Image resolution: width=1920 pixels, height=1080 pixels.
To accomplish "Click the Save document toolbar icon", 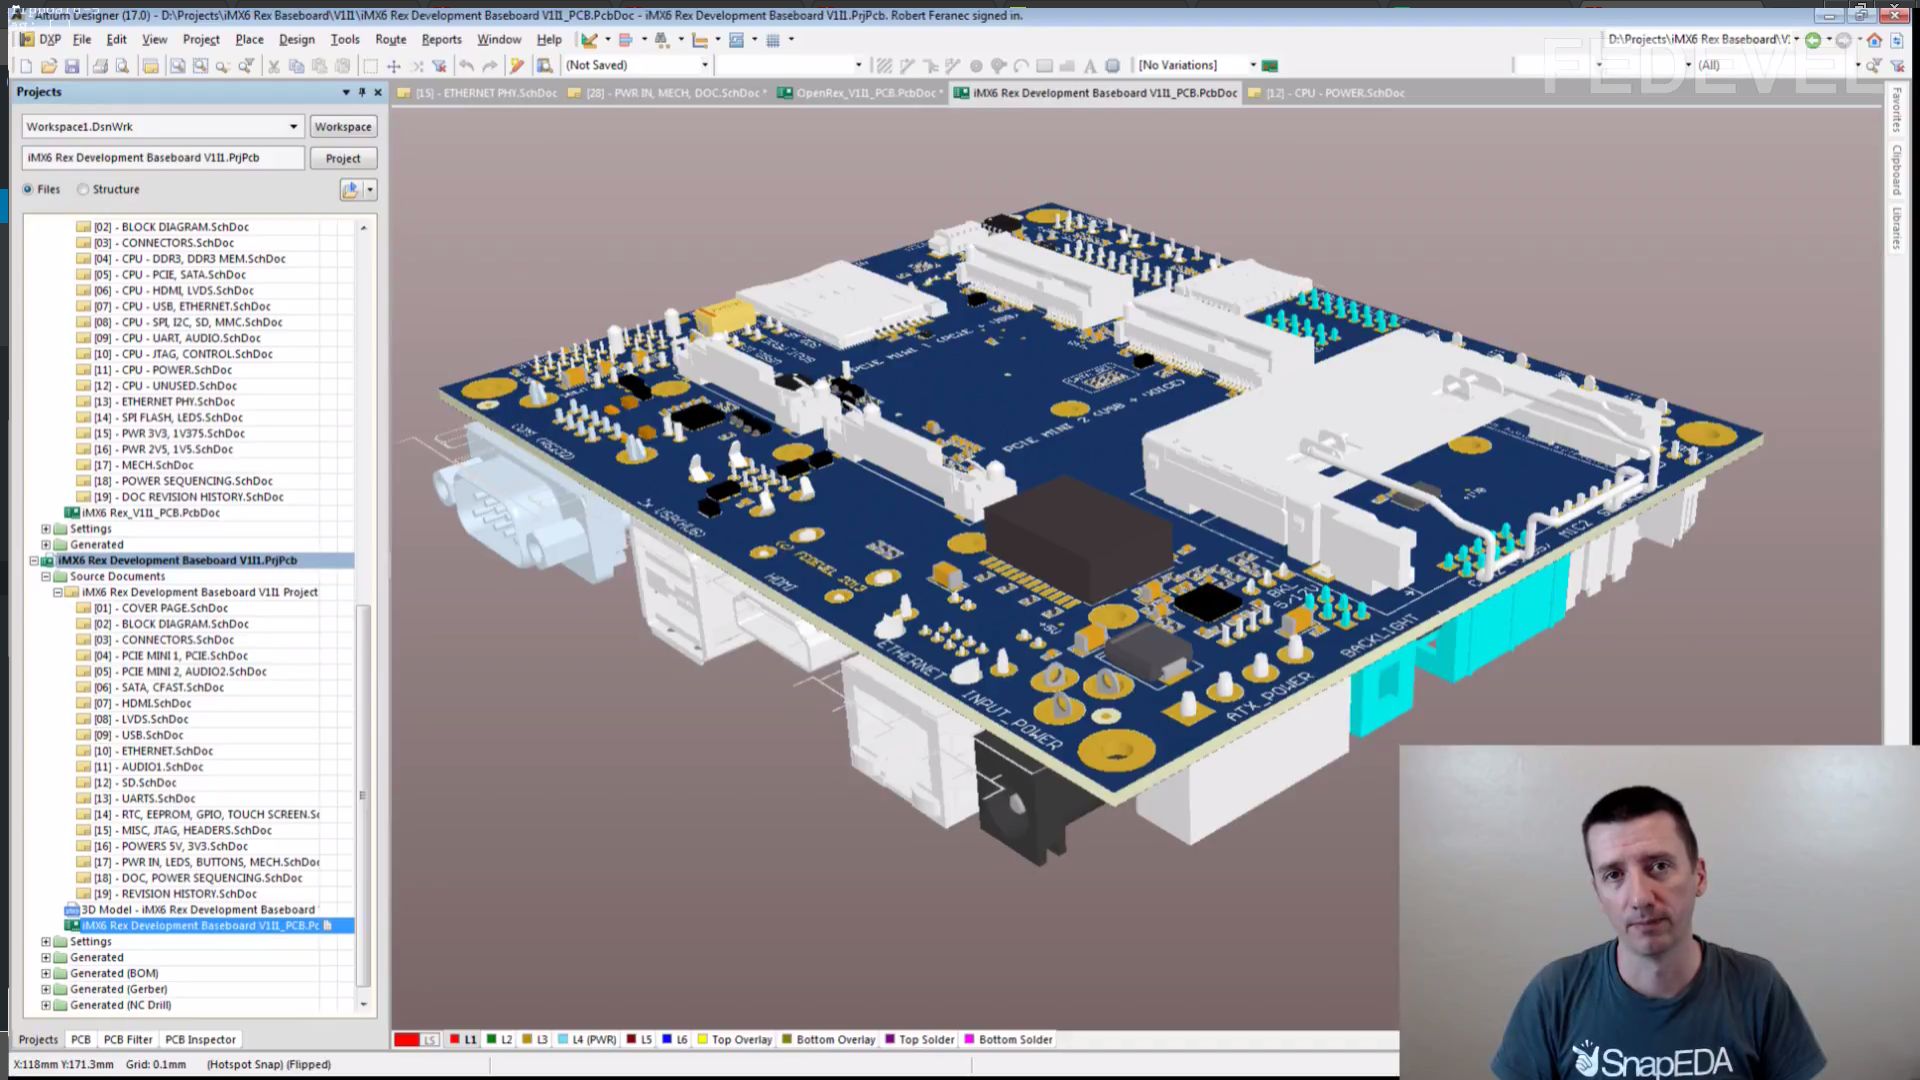I will tap(72, 66).
